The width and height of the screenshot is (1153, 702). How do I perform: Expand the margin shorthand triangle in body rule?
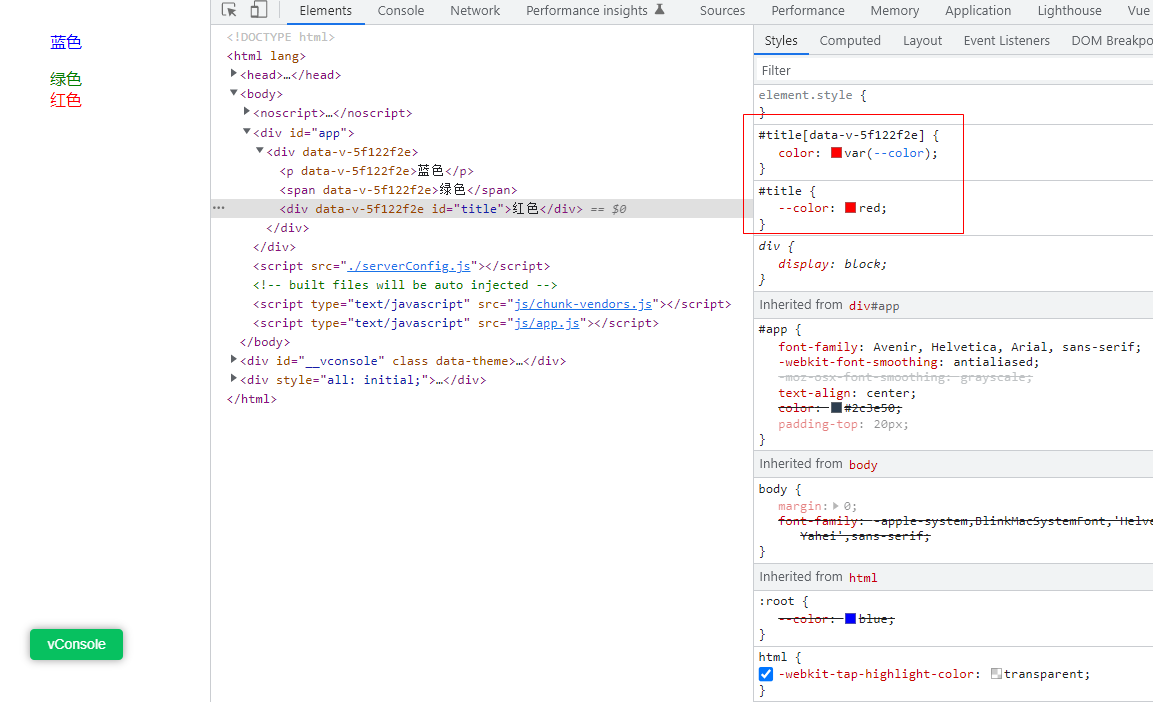pos(835,506)
